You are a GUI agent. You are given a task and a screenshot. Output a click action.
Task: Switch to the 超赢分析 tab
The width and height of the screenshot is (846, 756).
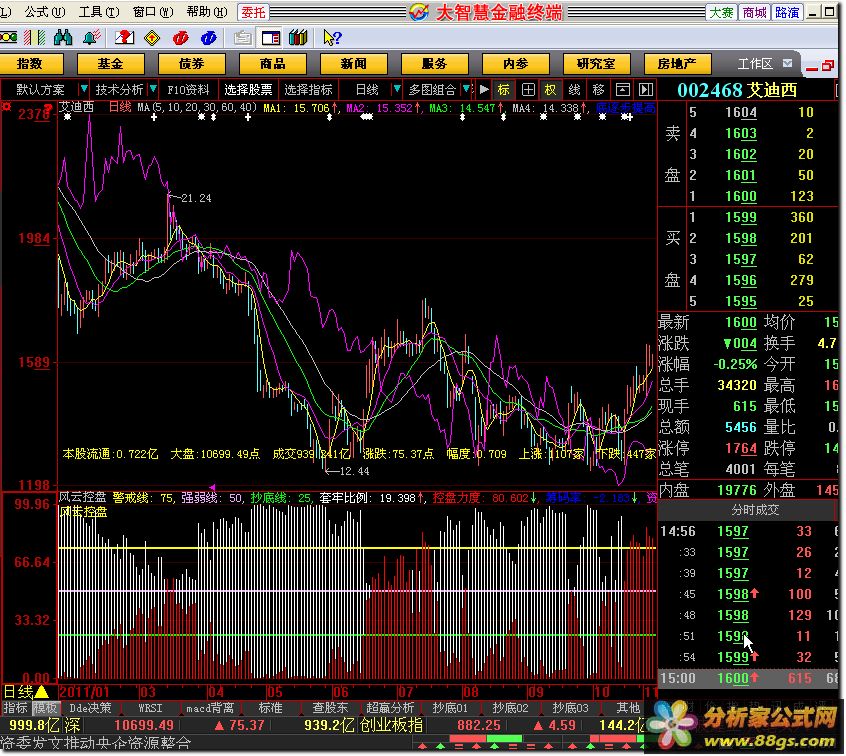tap(390, 707)
